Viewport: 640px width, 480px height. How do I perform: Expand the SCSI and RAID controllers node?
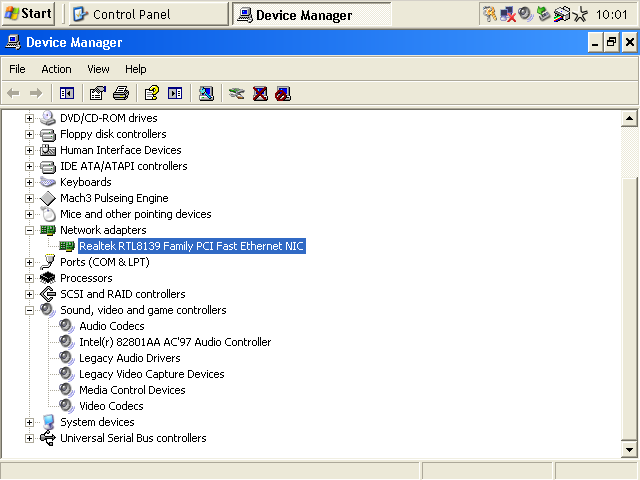pyautogui.click(x=29, y=294)
